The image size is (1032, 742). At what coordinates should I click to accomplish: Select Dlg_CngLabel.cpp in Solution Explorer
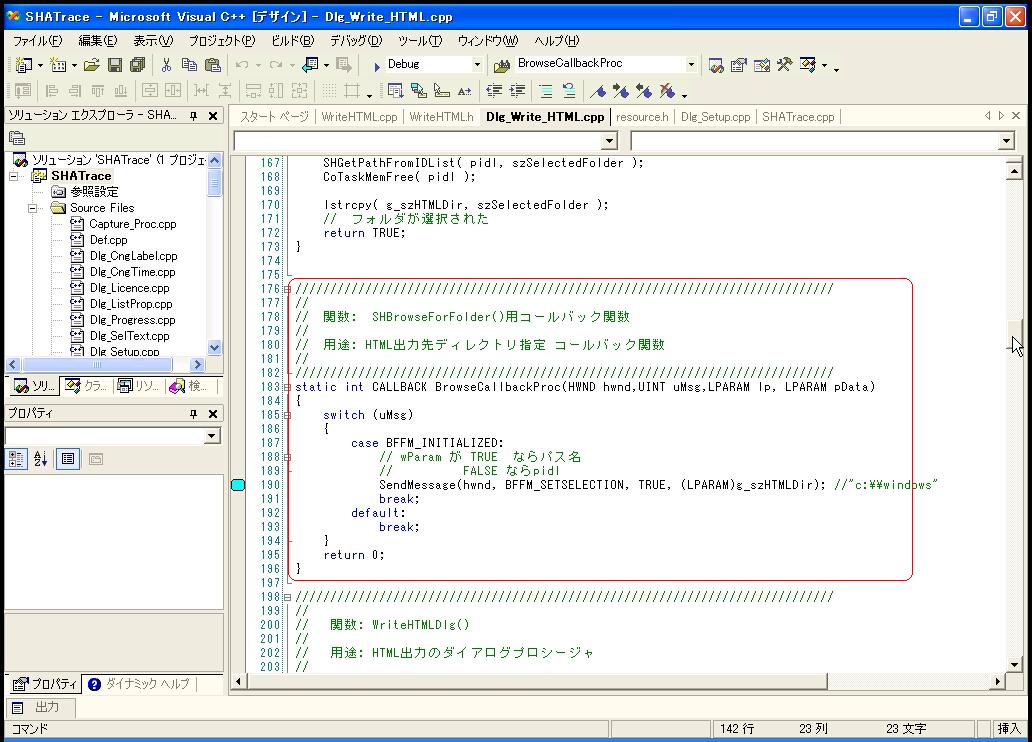[x=133, y=256]
